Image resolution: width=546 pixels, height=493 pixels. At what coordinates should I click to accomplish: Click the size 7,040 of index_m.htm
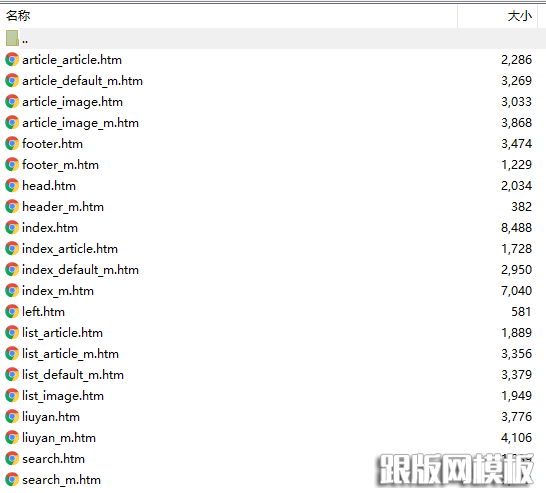[516, 291]
